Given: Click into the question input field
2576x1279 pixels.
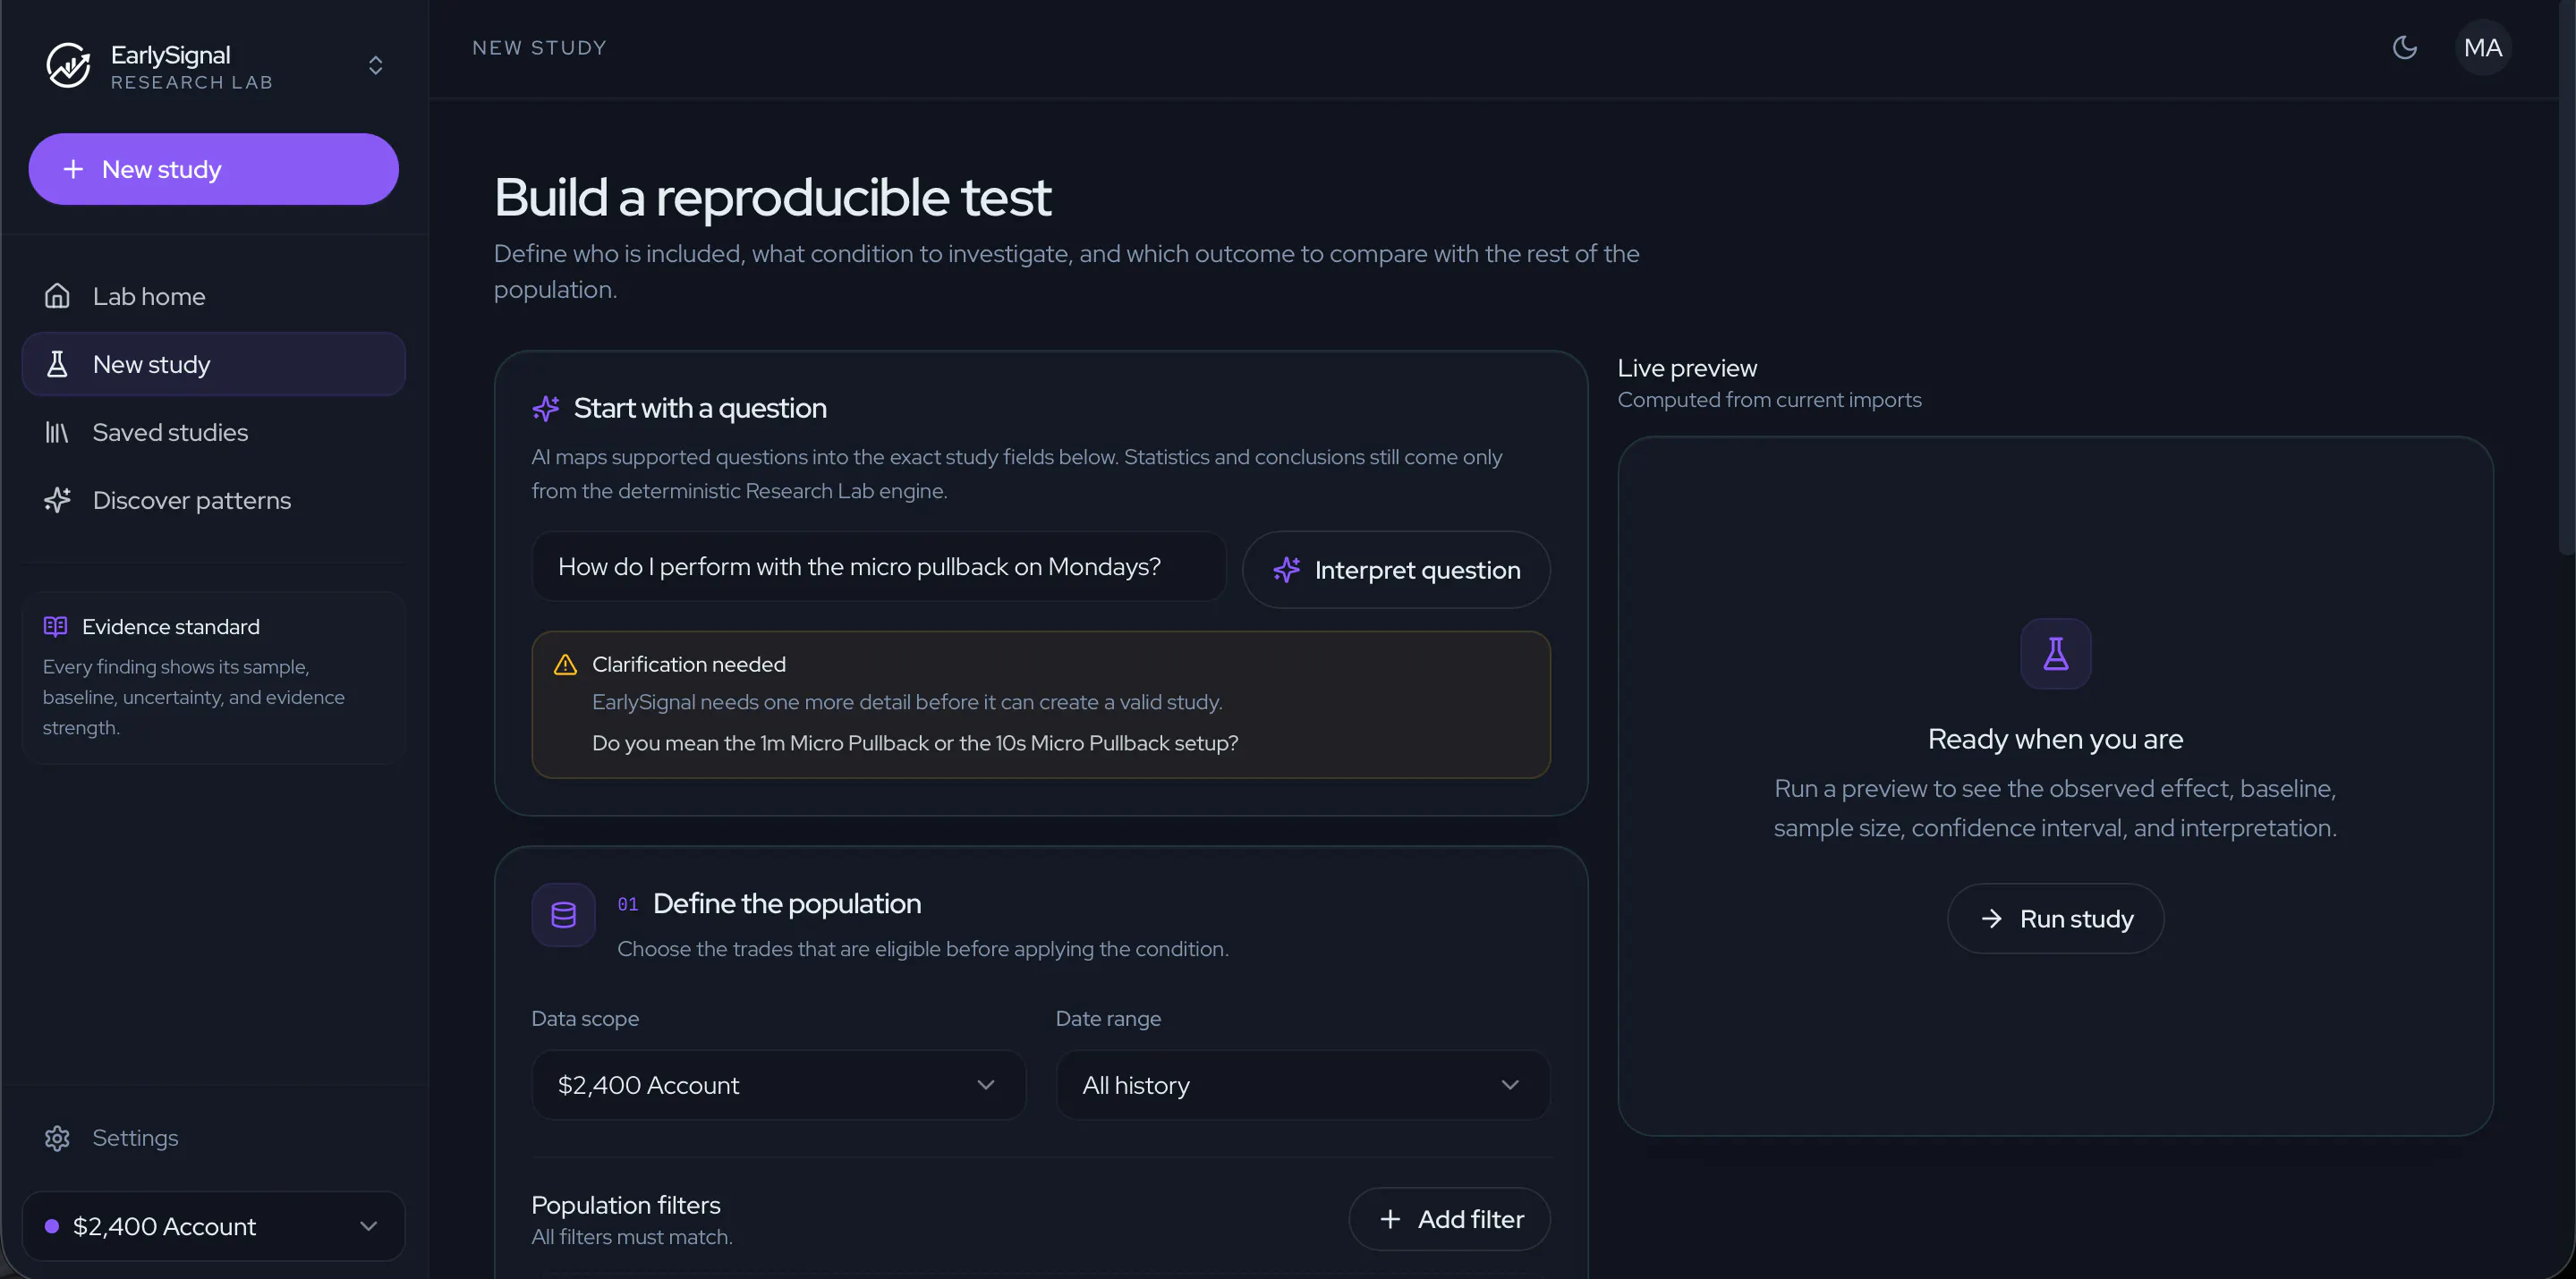Looking at the screenshot, I should pyautogui.click(x=878, y=567).
